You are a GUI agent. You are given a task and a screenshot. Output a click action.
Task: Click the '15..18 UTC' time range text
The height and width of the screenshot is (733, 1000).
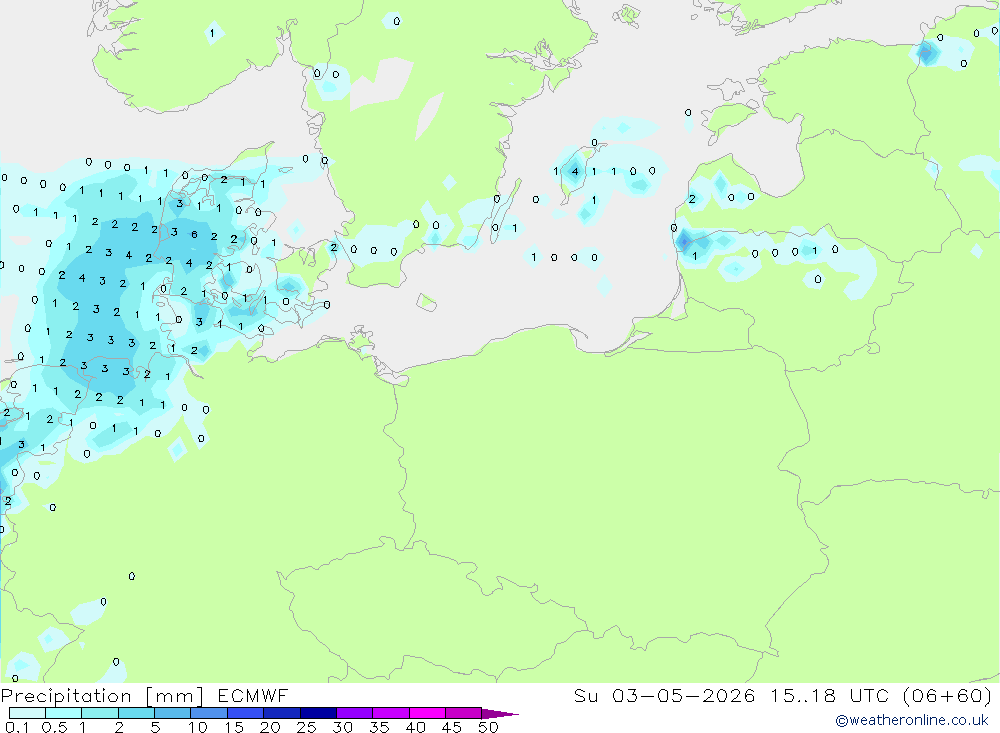point(829,696)
